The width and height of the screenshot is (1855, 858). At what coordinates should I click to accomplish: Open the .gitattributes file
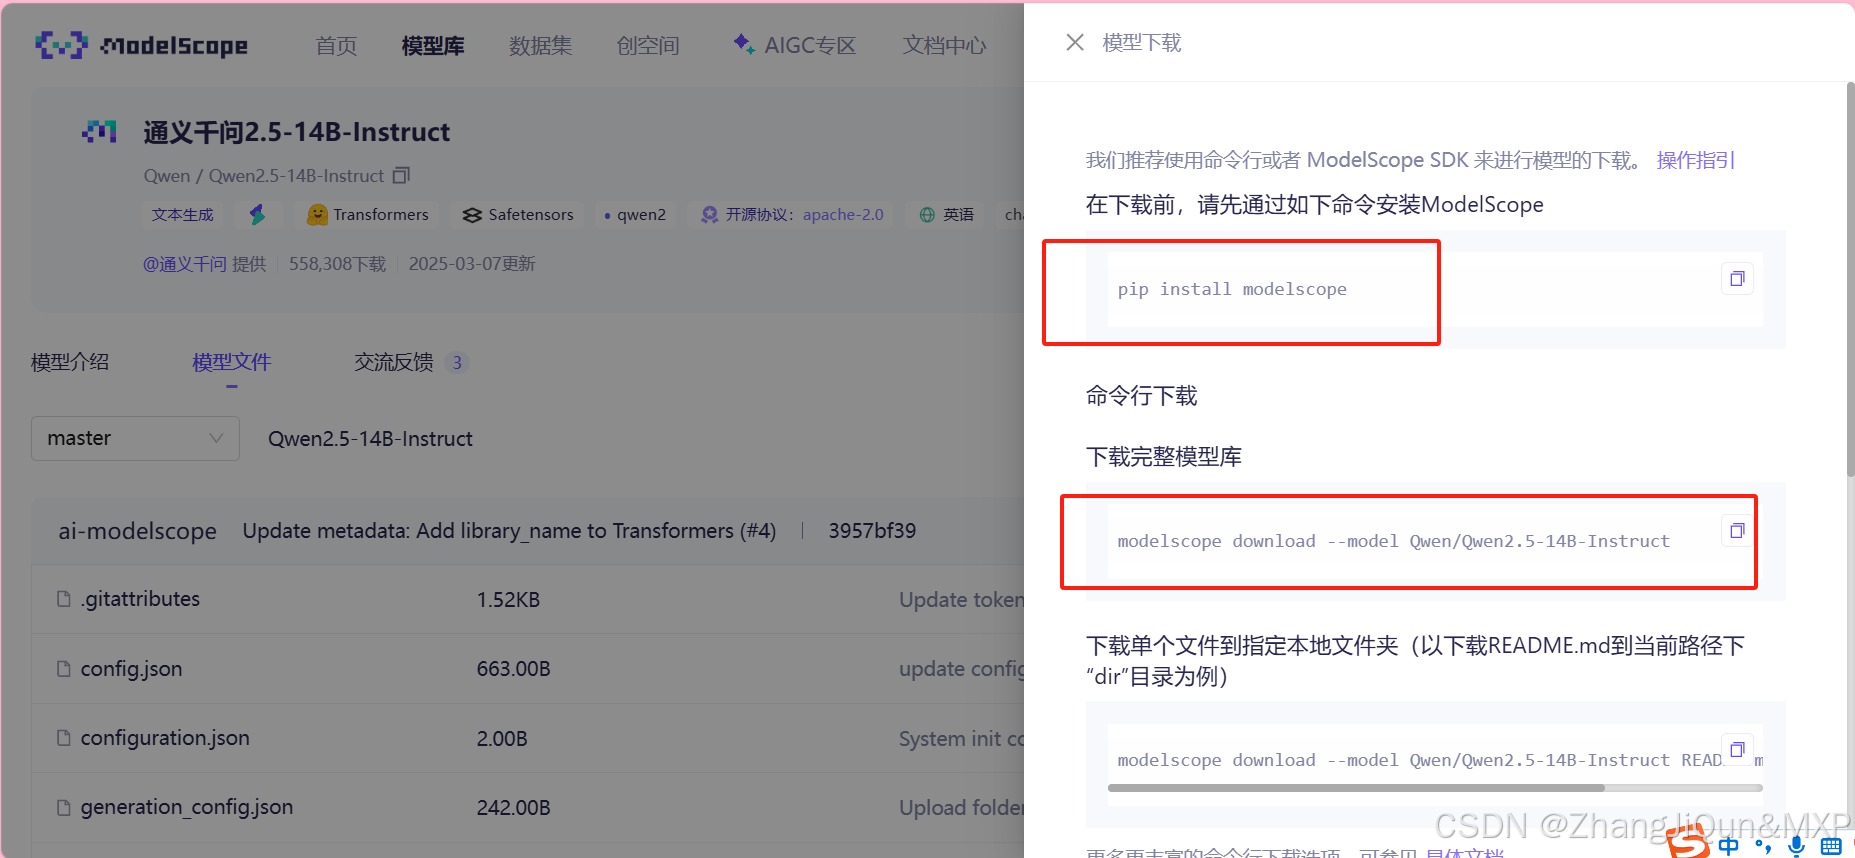[x=140, y=599]
